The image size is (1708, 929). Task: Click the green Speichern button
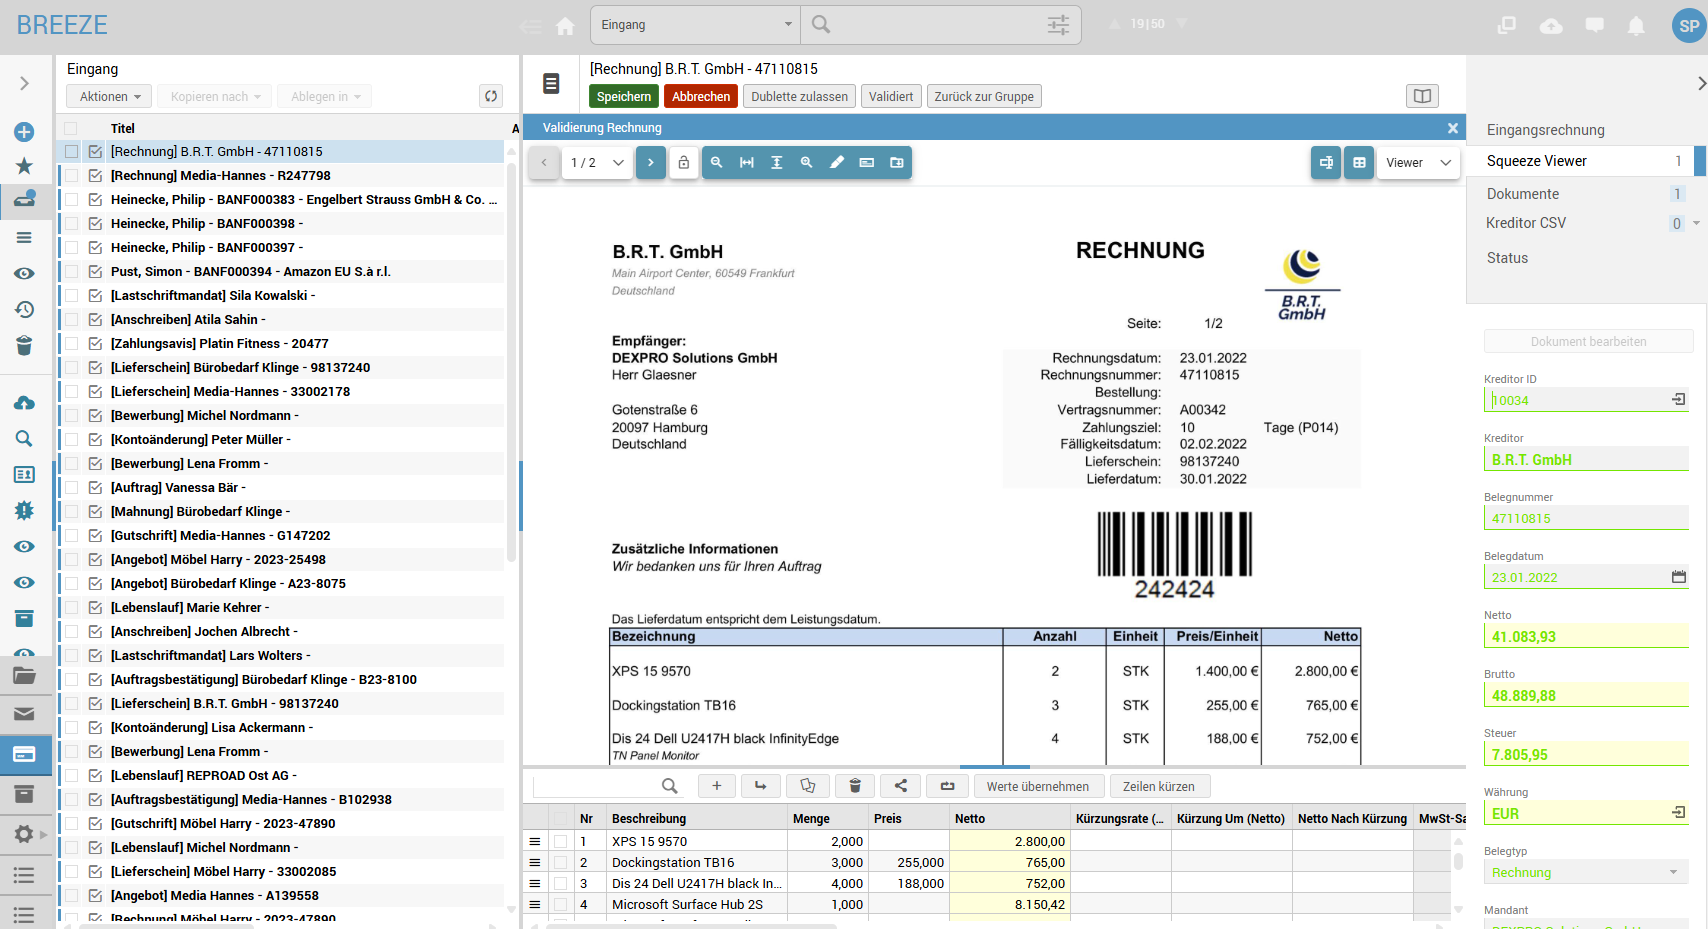click(x=624, y=96)
